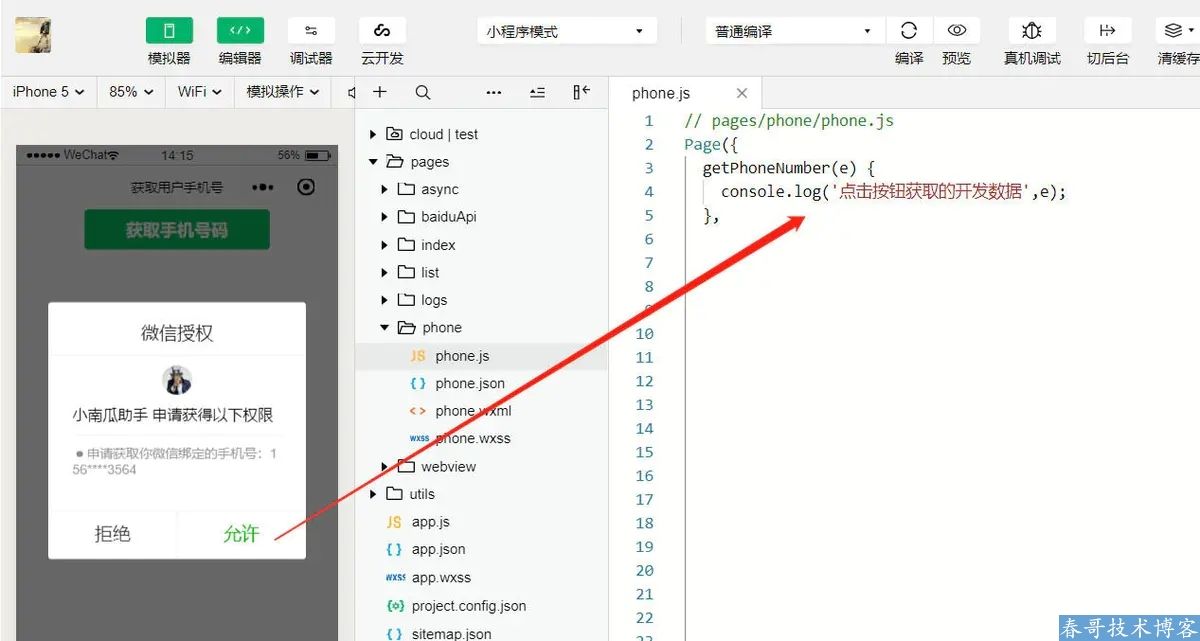Click the hide file panel icon
Viewport: 1200px width, 641px height.
(x=581, y=92)
